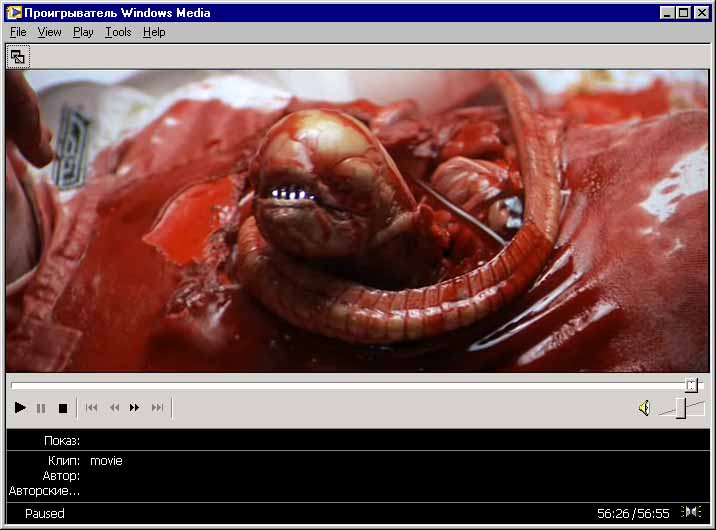Click the 'Авторские...' label
This screenshot has width=716, height=530.
pos(44,491)
